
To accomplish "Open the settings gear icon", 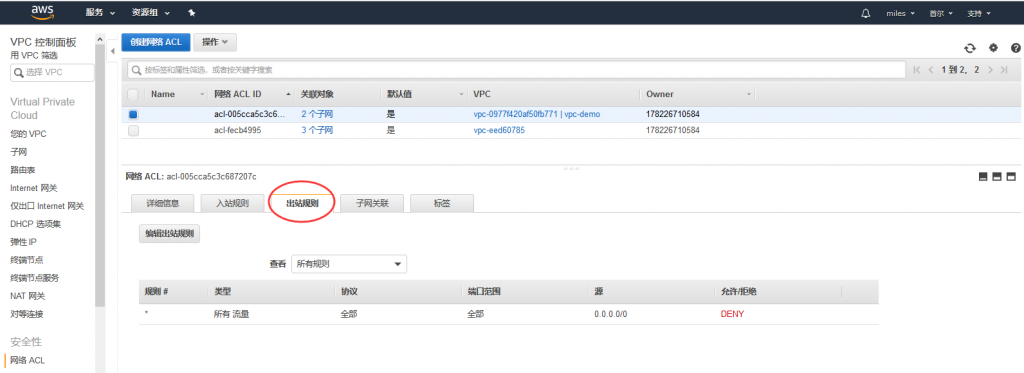I will (x=993, y=48).
